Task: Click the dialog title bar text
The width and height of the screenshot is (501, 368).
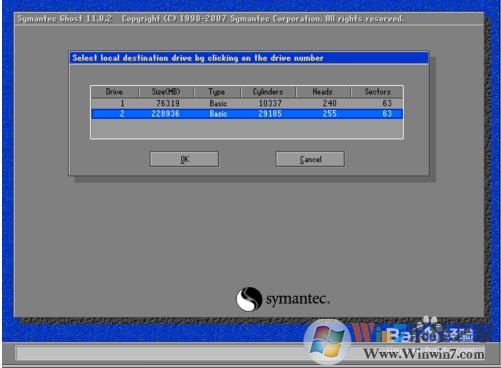Action: tap(198, 58)
